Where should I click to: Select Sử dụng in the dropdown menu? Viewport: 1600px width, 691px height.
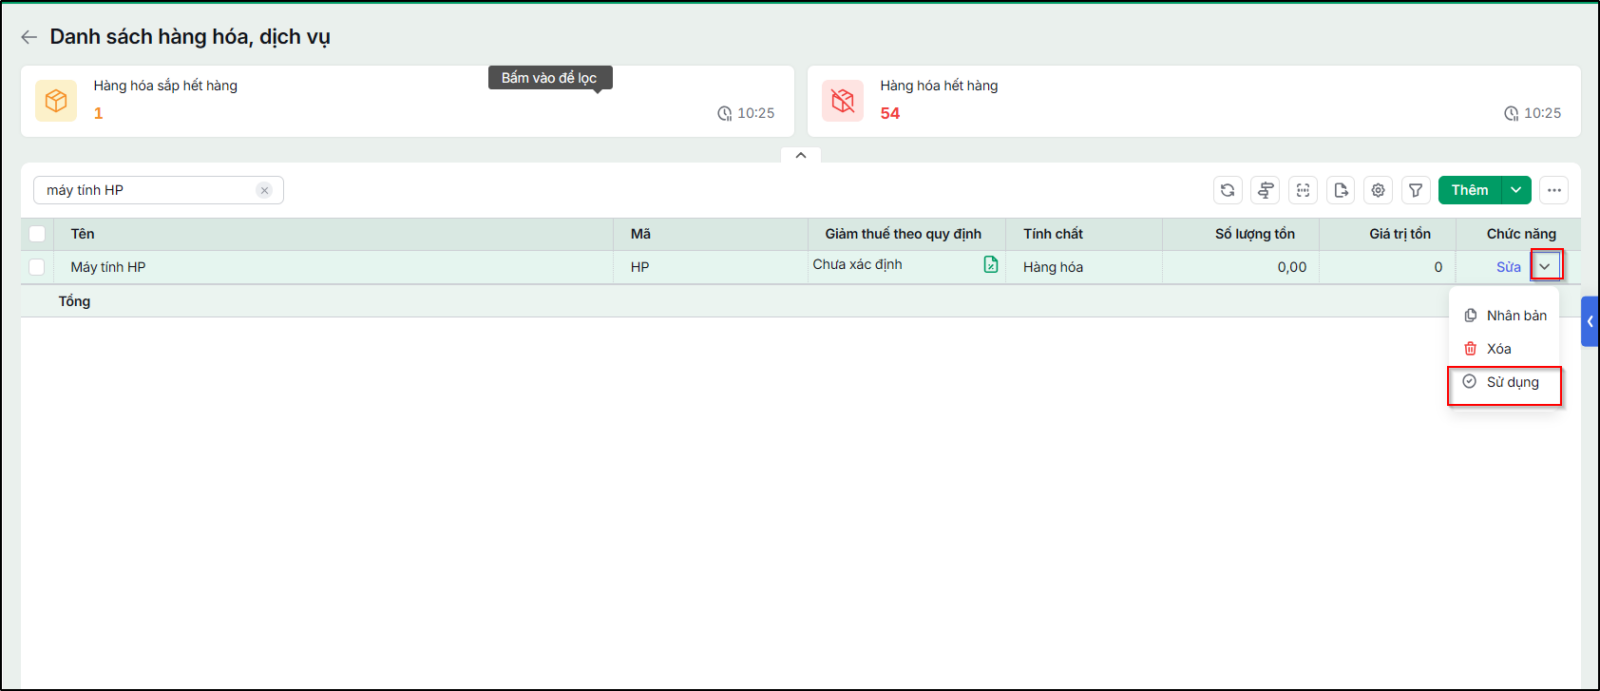[x=1505, y=382]
